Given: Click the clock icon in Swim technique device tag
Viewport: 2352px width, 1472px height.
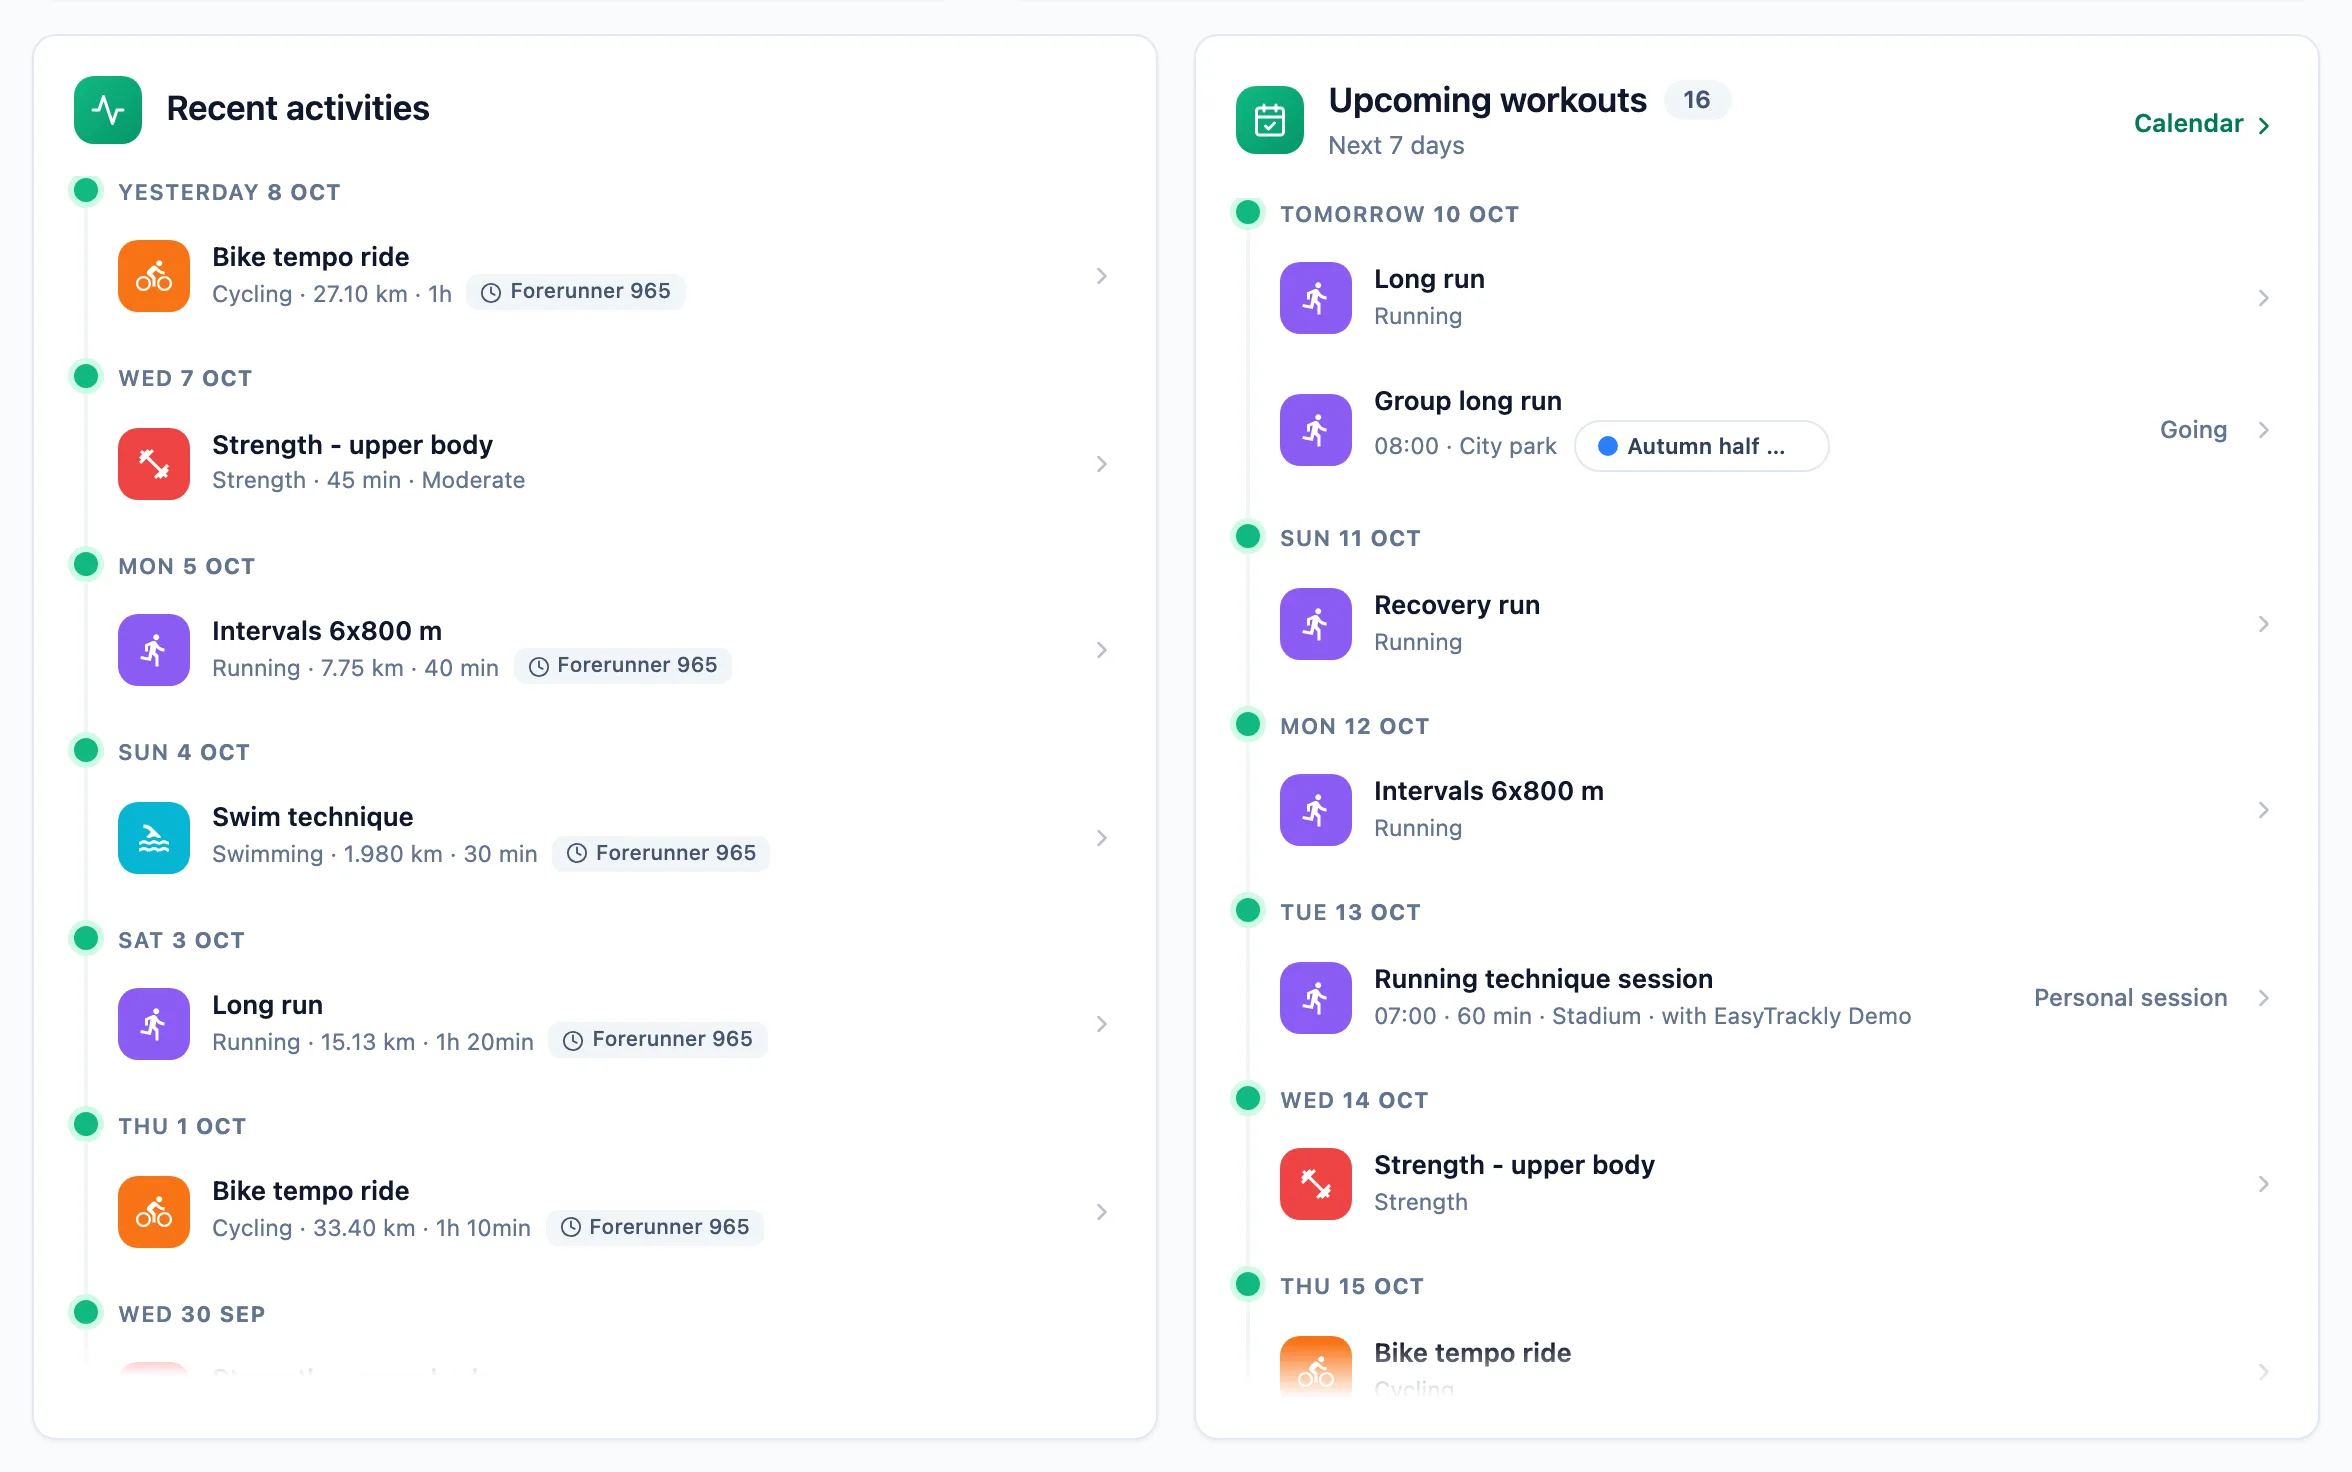Looking at the screenshot, I should pyautogui.click(x=577, y=853).
